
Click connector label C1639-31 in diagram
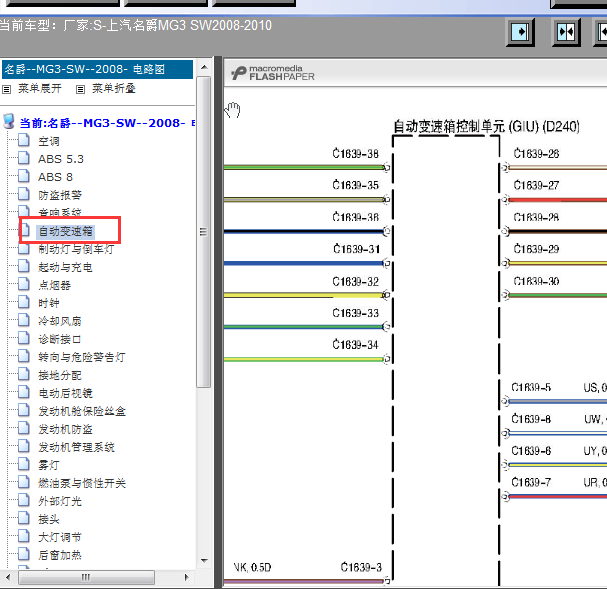pos(356,249)
